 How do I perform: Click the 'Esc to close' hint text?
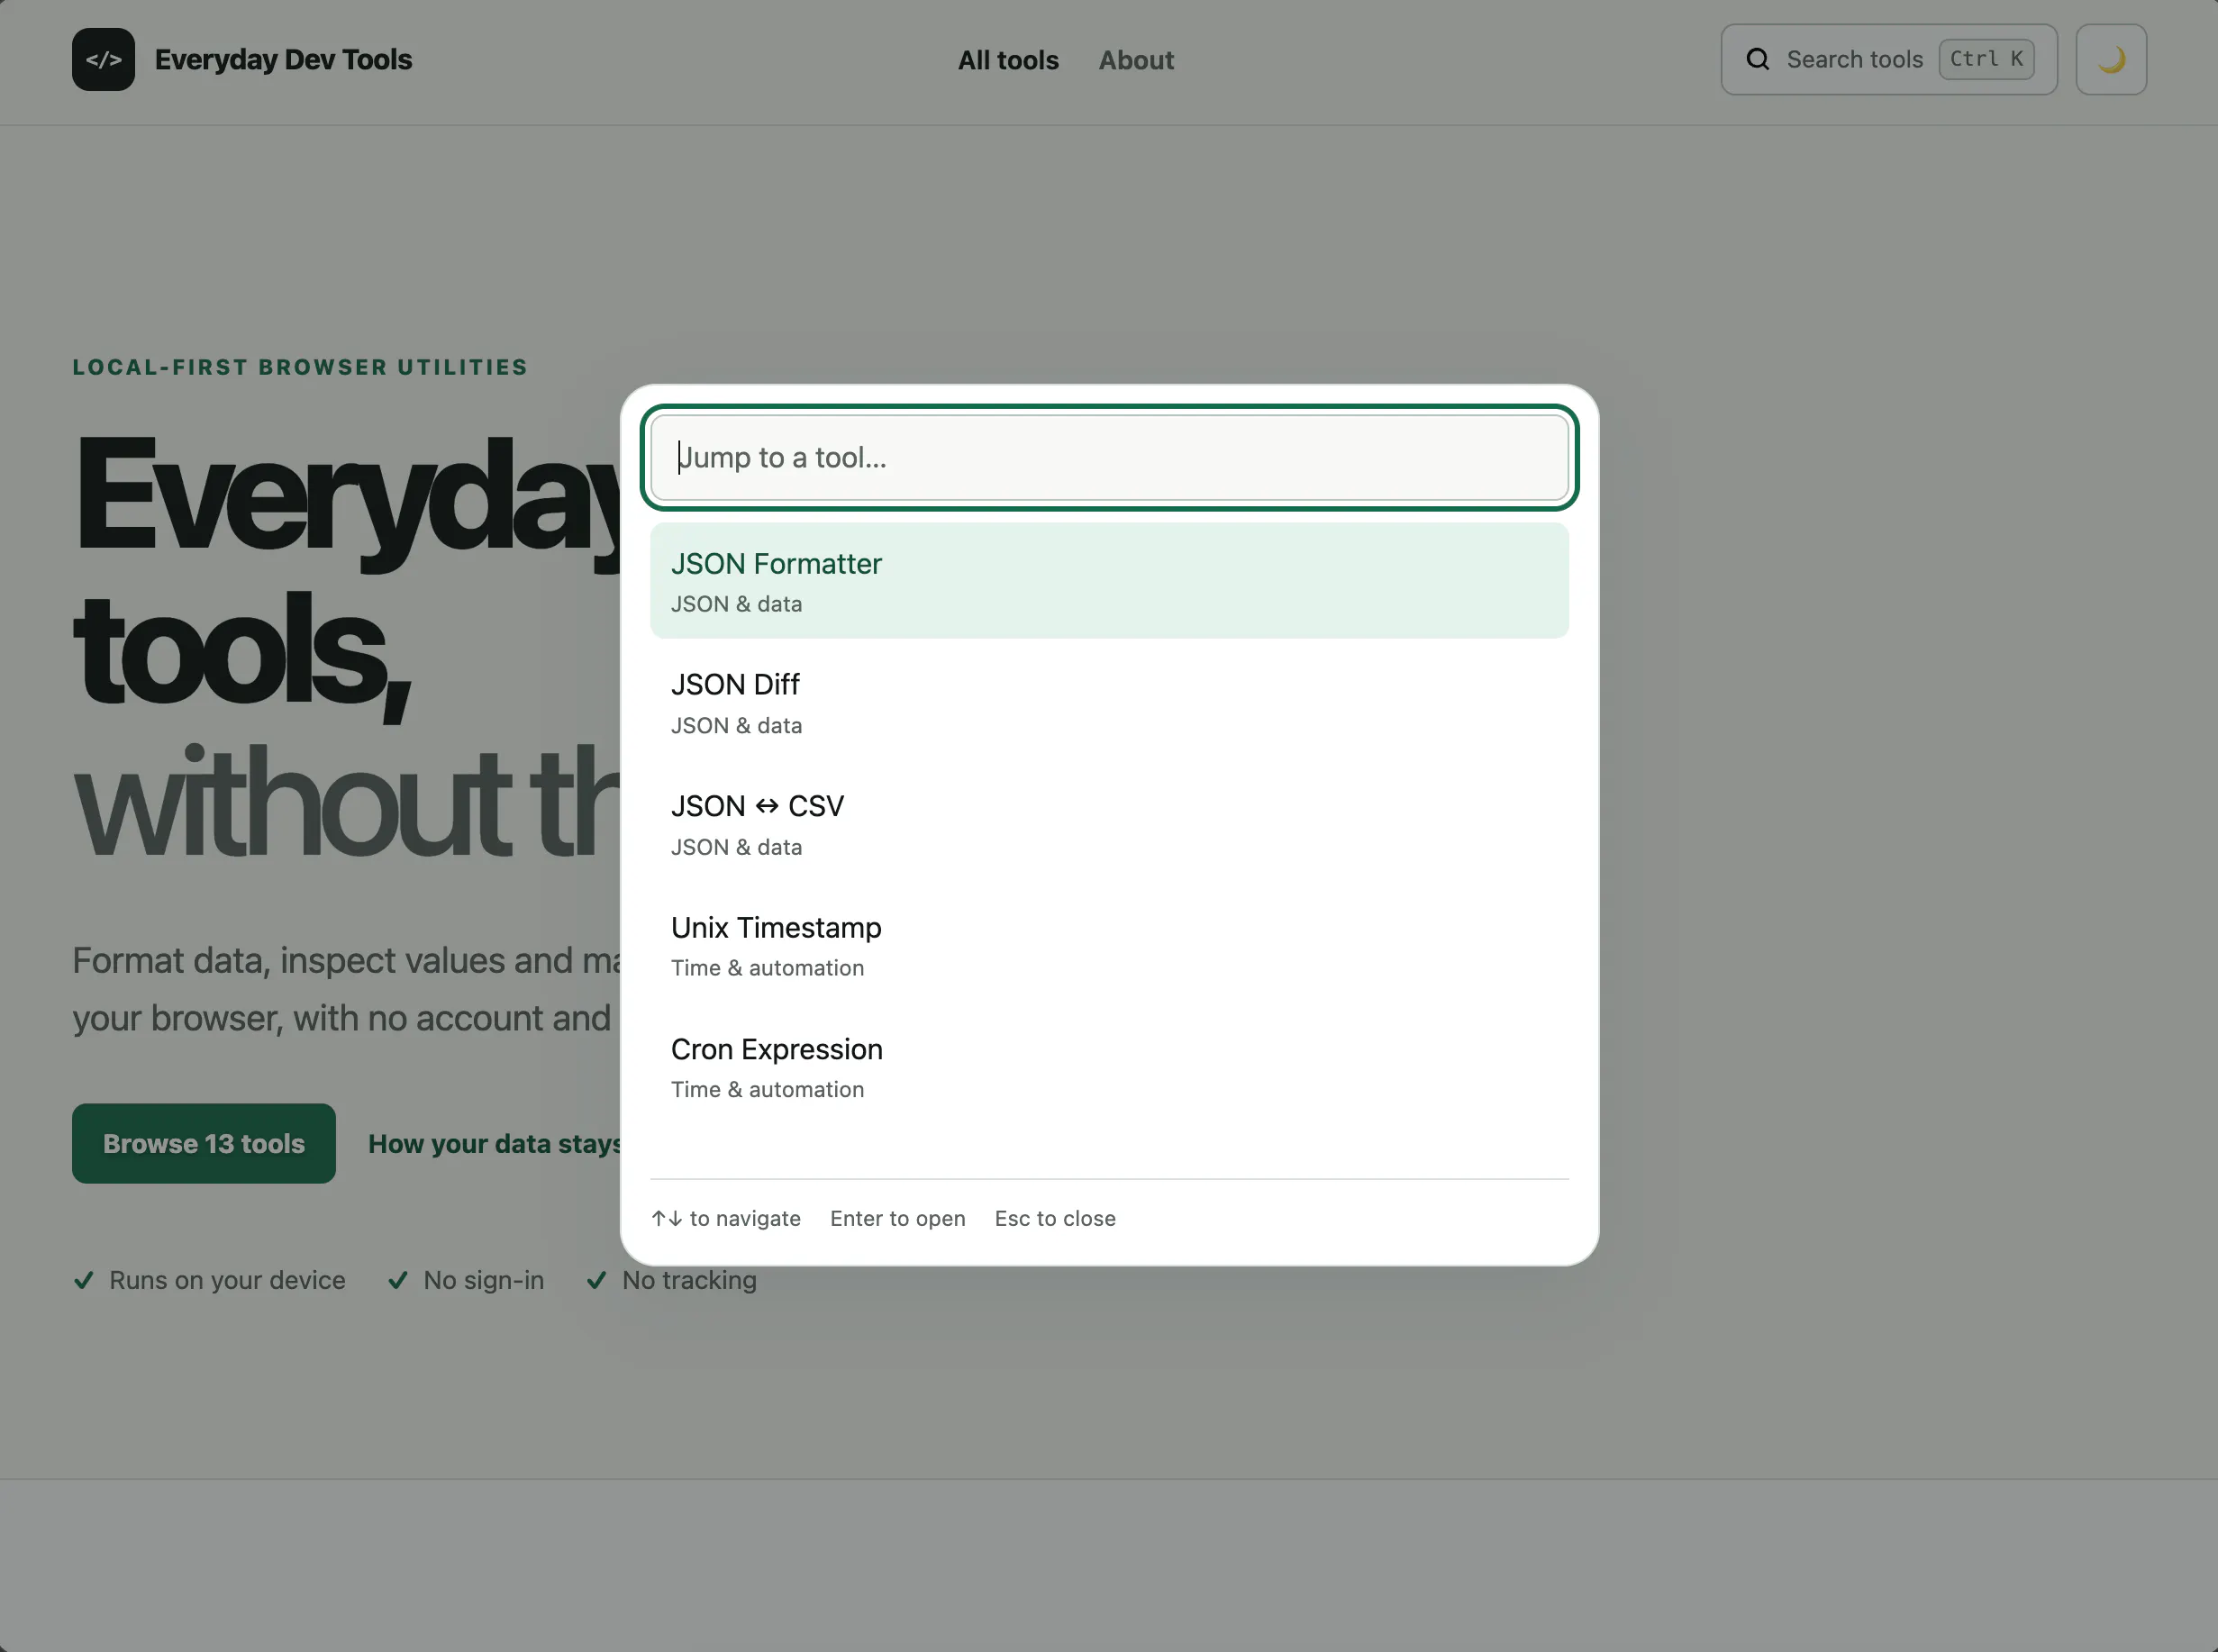coord(1055,1218)
